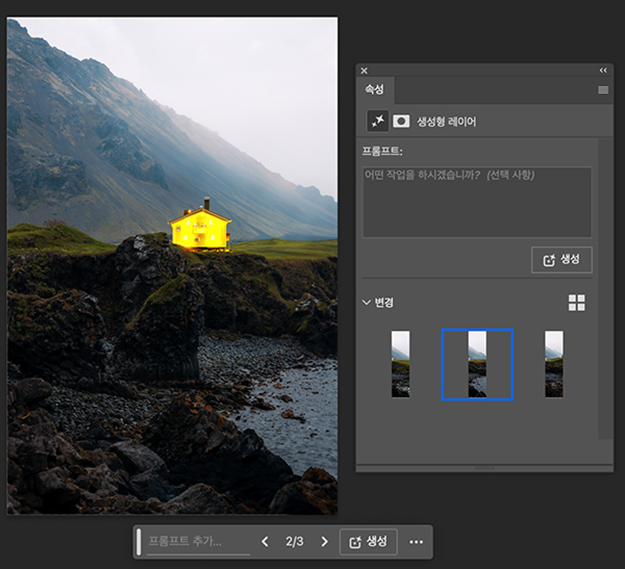Click 생성 button in contextual taskbar
The image size is (625, 569).
[368, 542]
